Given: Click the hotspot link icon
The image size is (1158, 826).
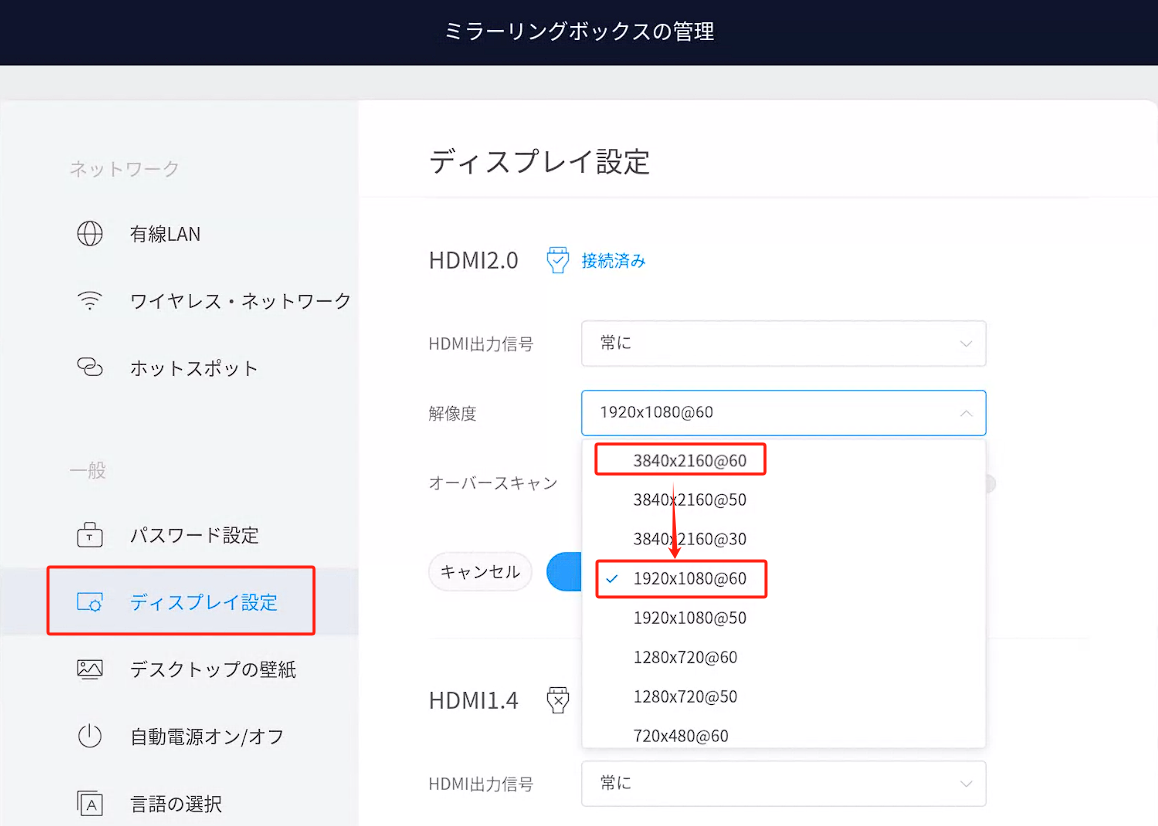Looking at the screenshot, I should pyautogui.click(x=90, y=368).
